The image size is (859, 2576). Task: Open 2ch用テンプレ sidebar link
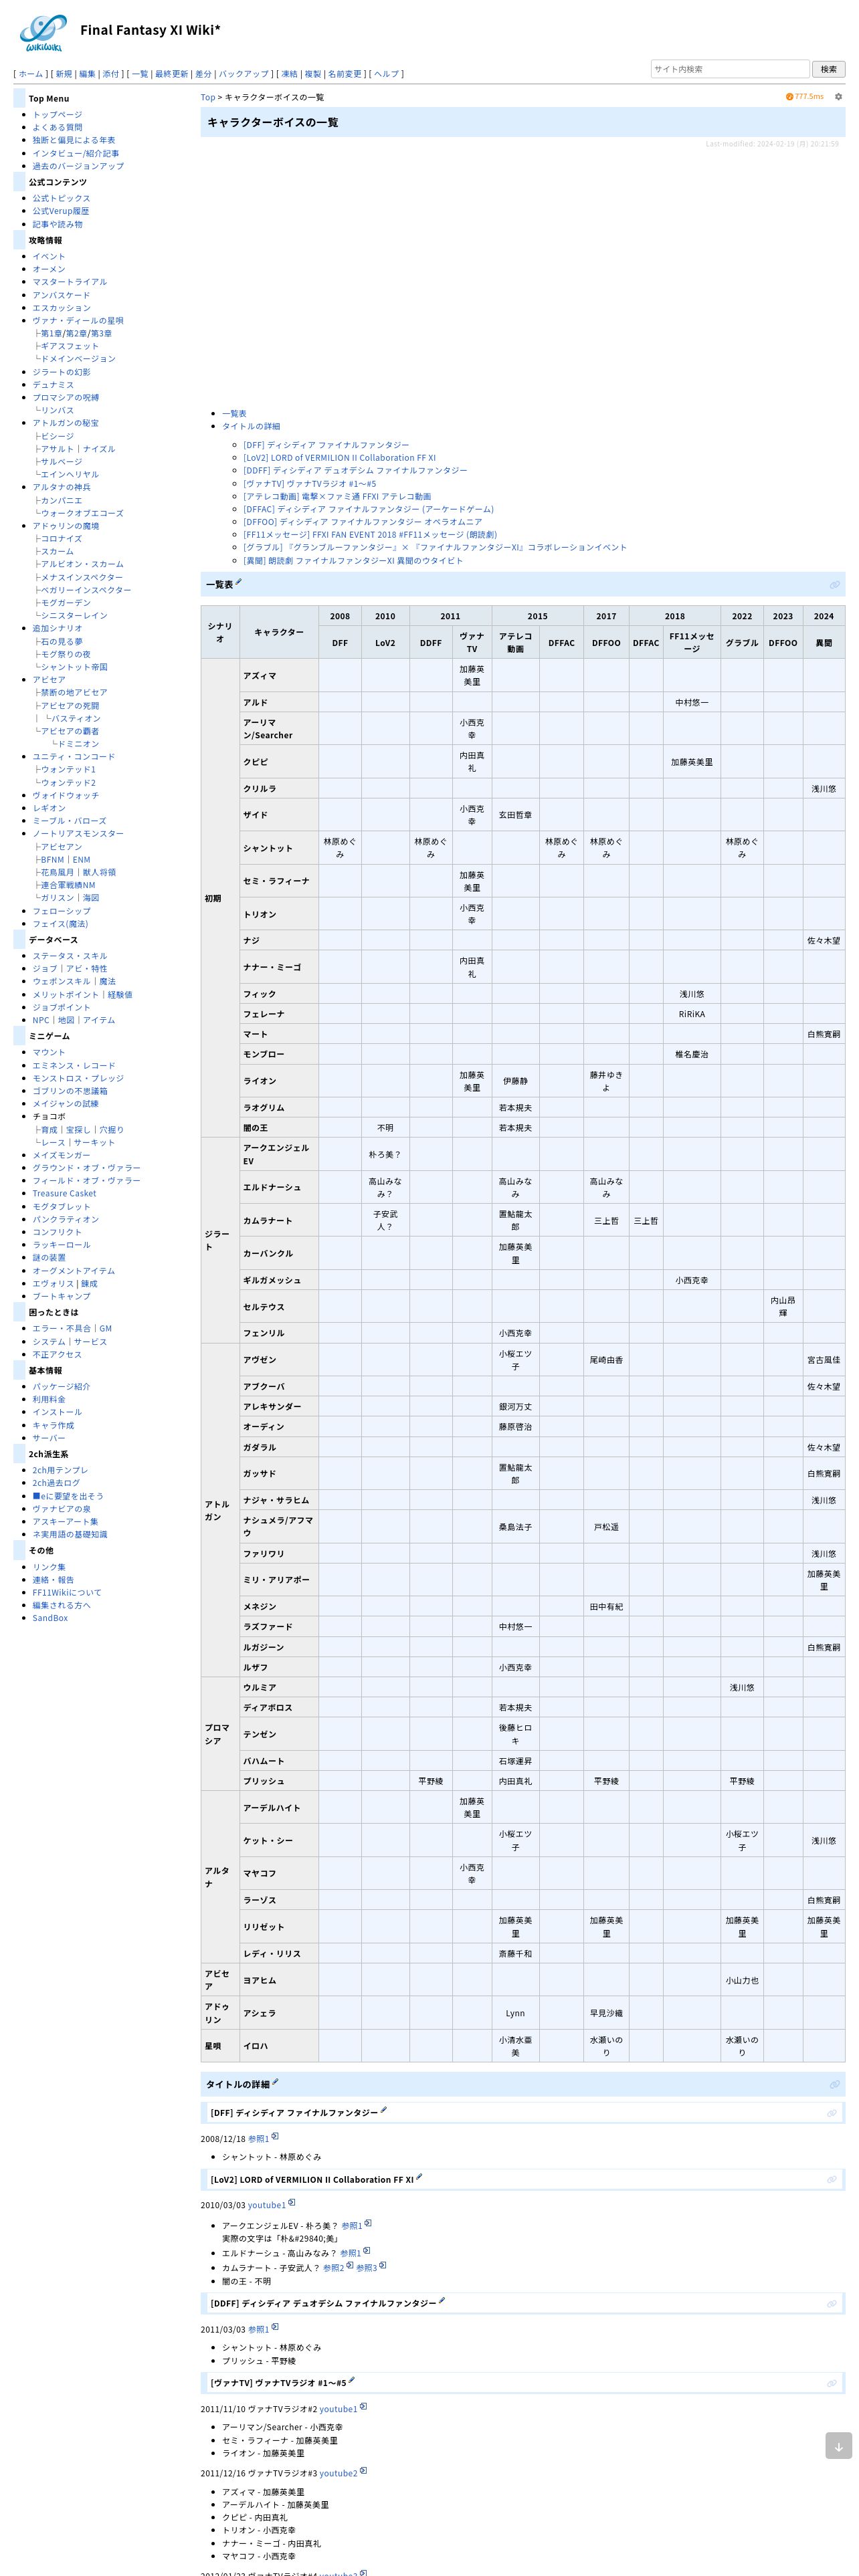pos(60,1470)
